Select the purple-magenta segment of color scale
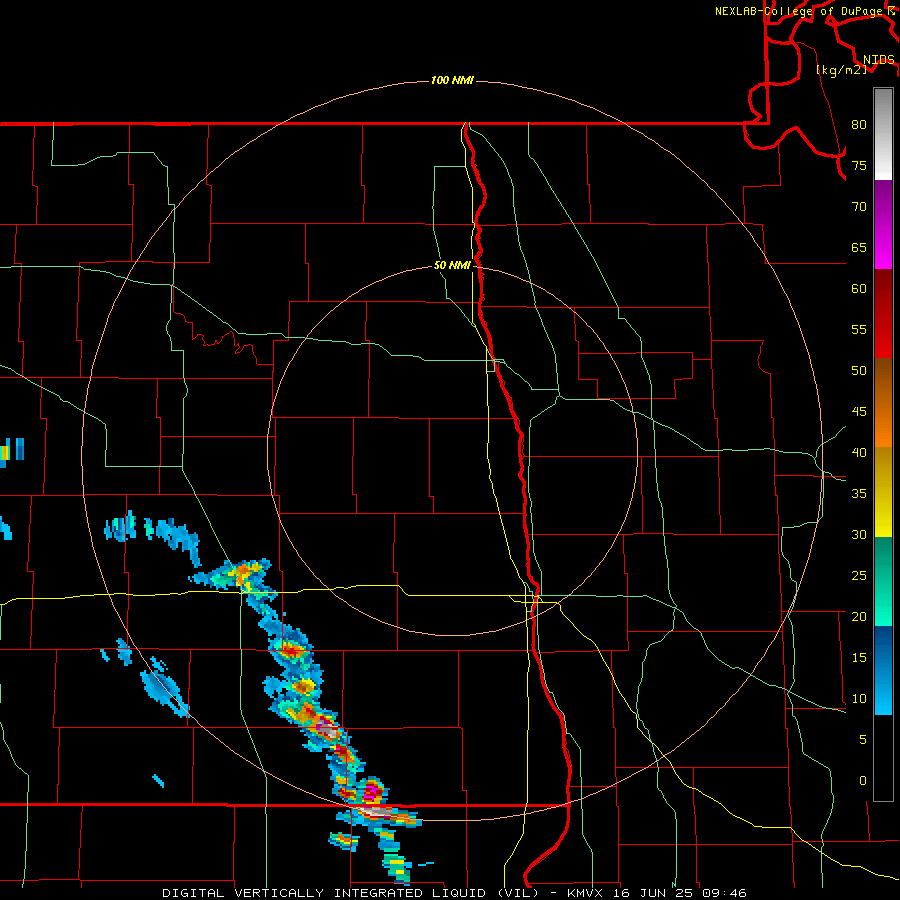The image size is (900, 900). coord(883,224)
